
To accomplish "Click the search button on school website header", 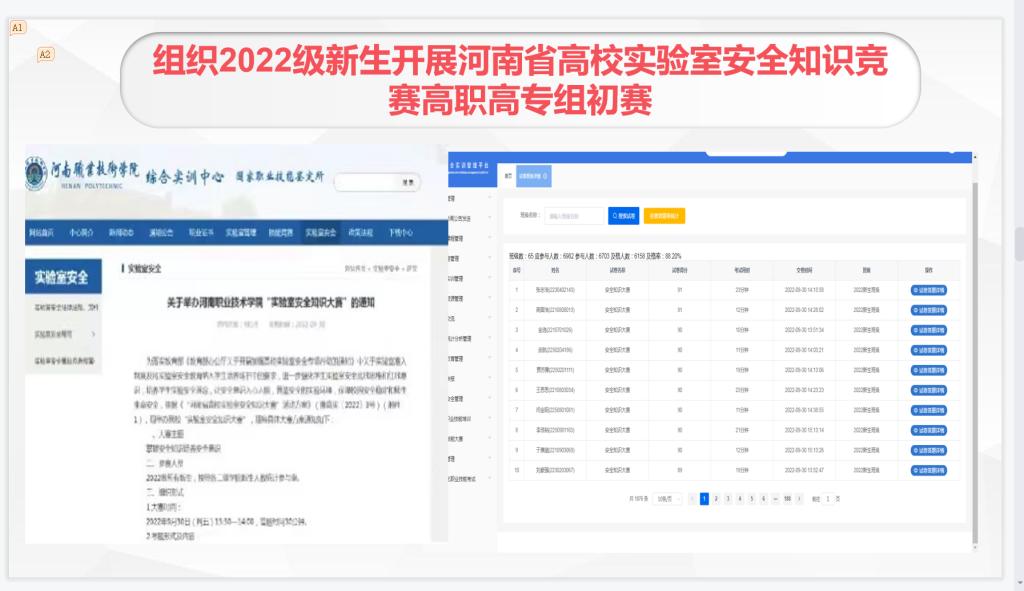I will (x=408, y=183).
